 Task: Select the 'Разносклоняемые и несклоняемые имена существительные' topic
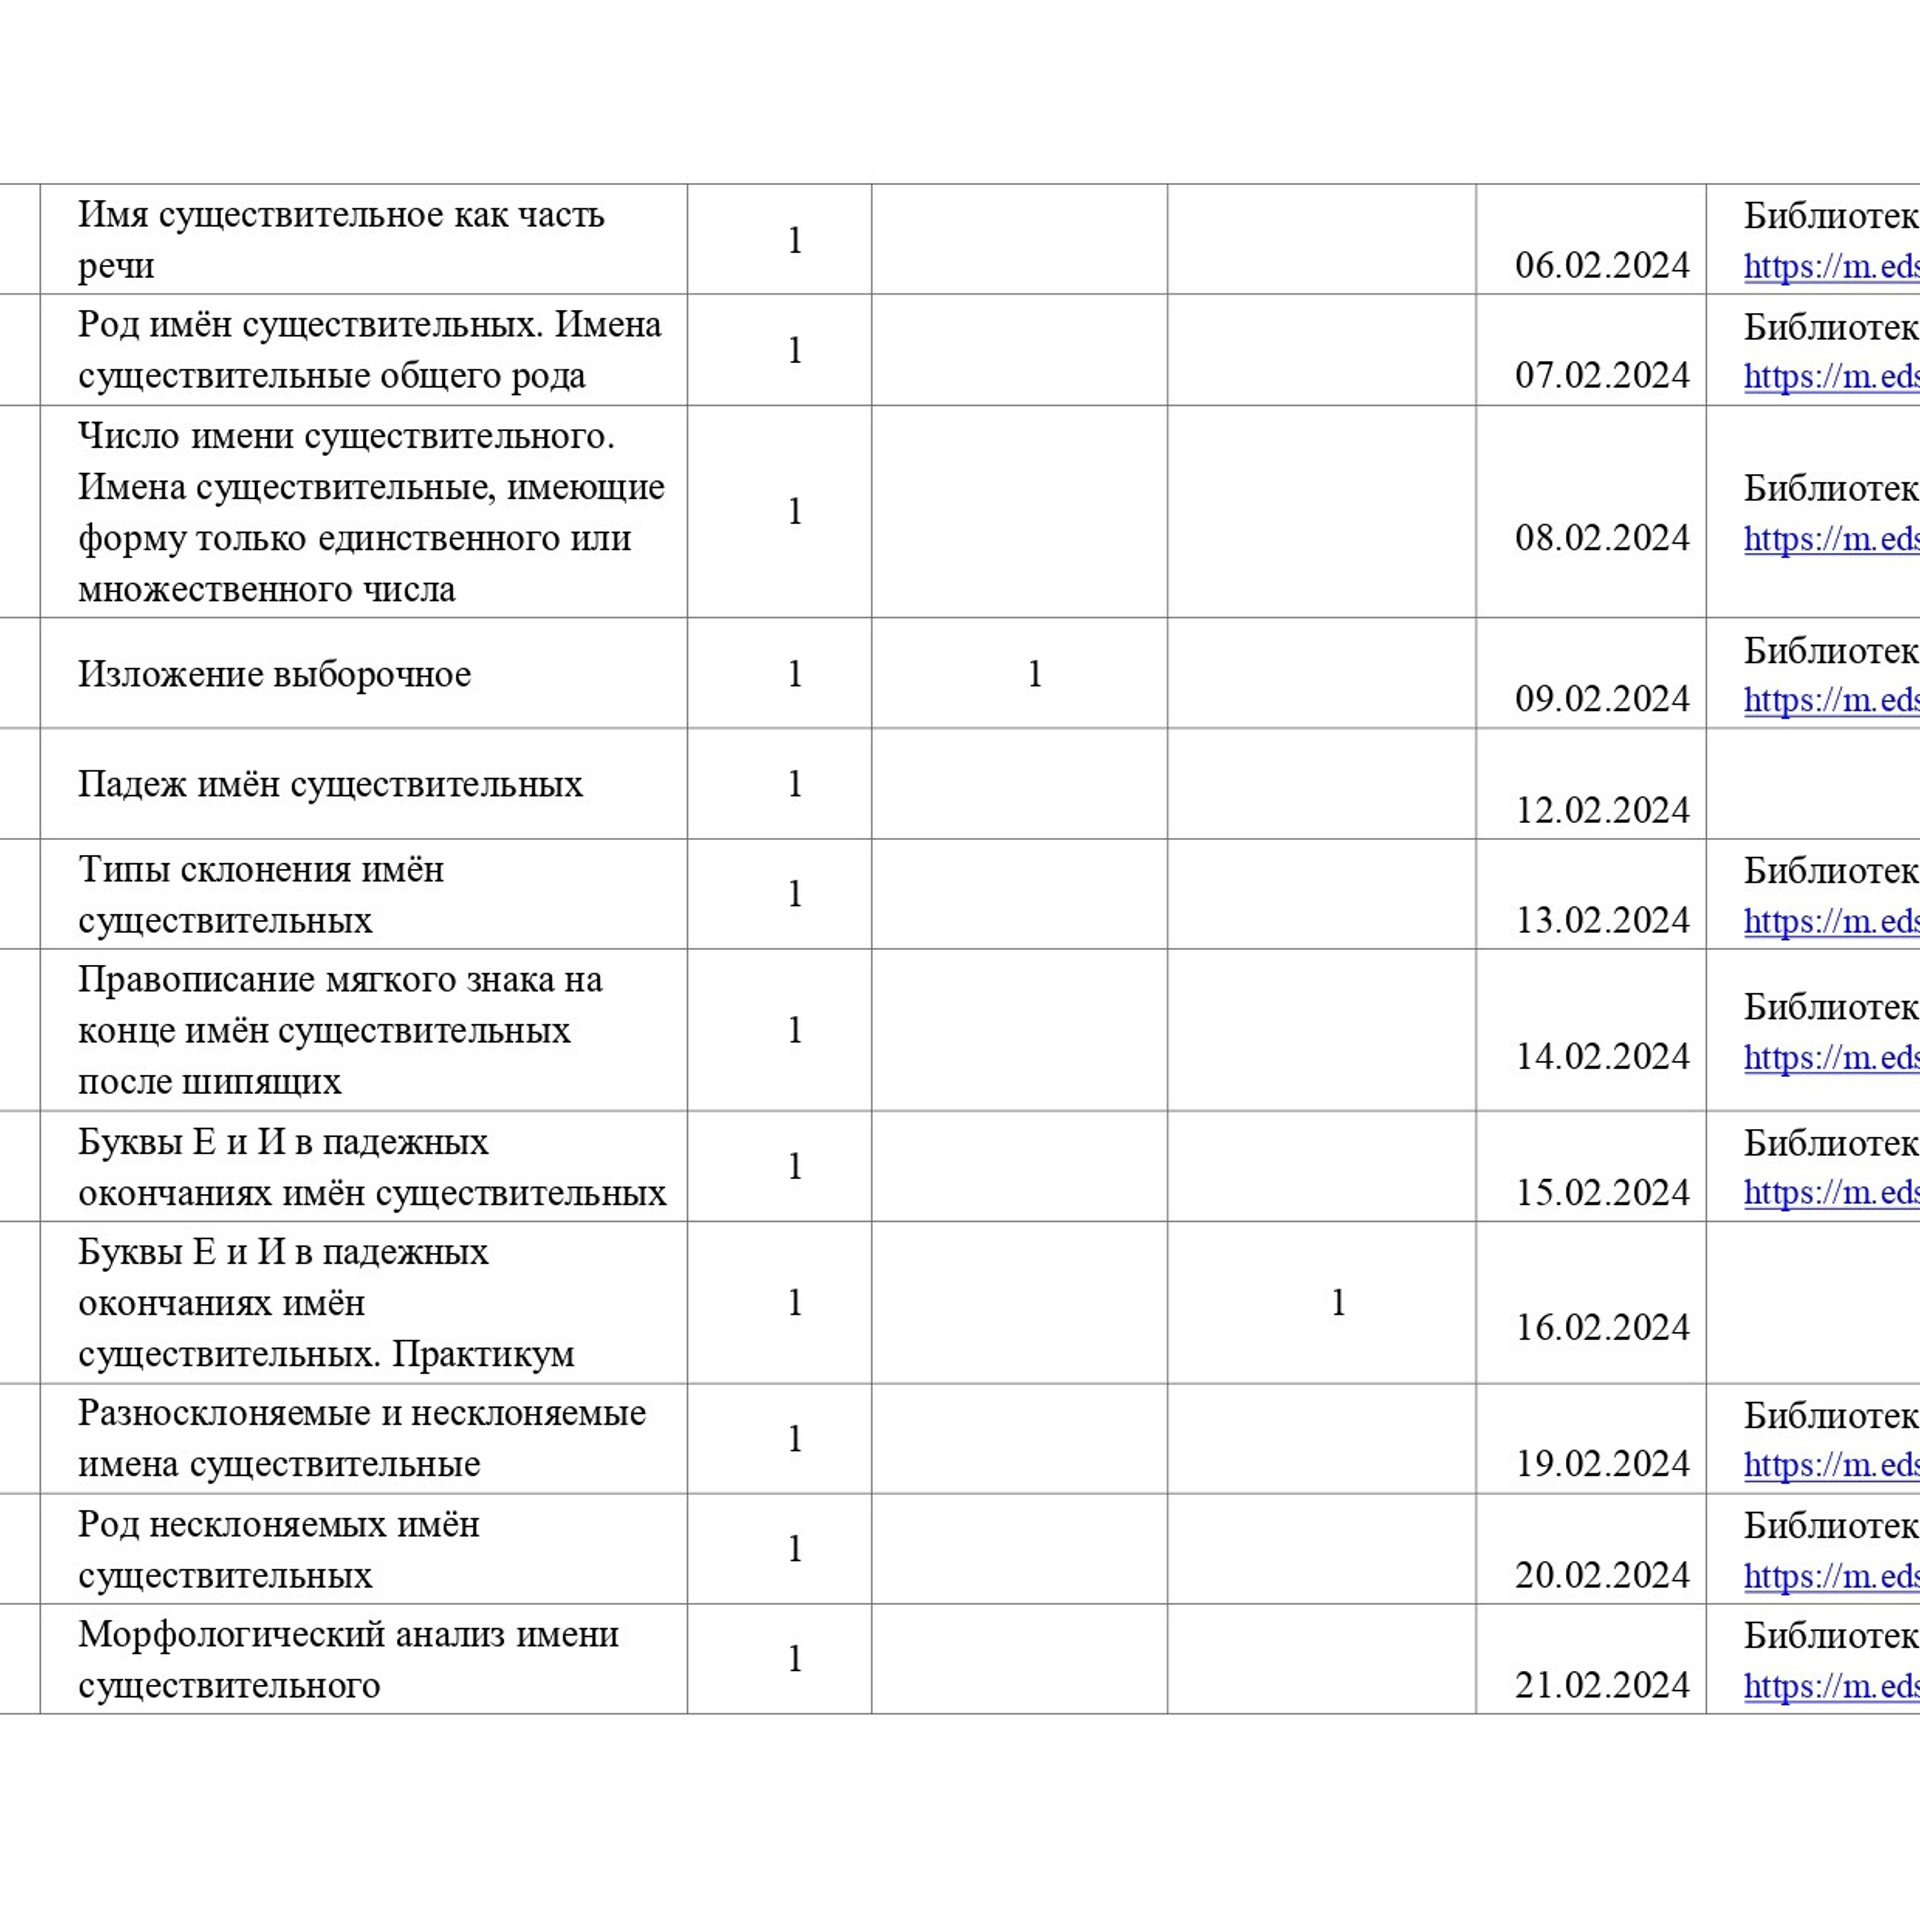tap(361, 1439)
